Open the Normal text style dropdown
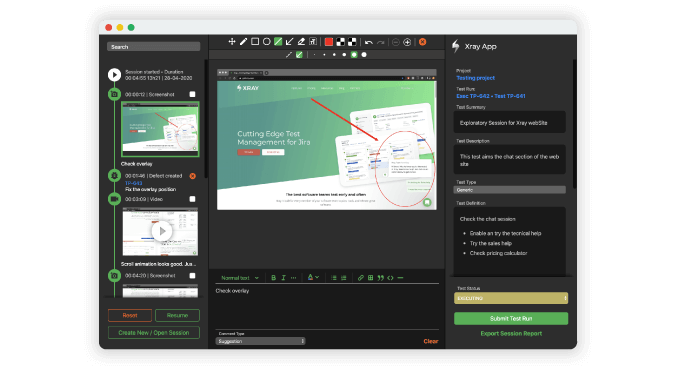The image size is (675, 368). (x=240, y=278)
